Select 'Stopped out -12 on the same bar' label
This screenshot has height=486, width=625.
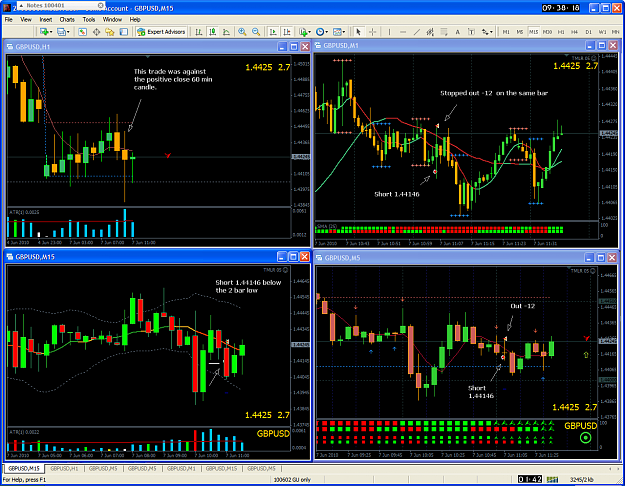click(494, 93)
